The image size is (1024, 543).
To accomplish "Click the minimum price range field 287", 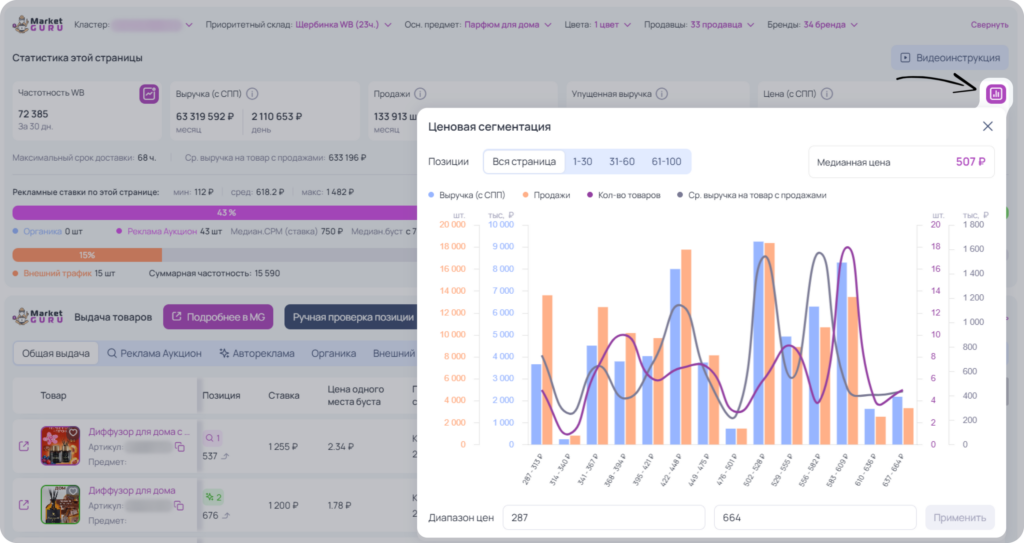I will [603, 518].
